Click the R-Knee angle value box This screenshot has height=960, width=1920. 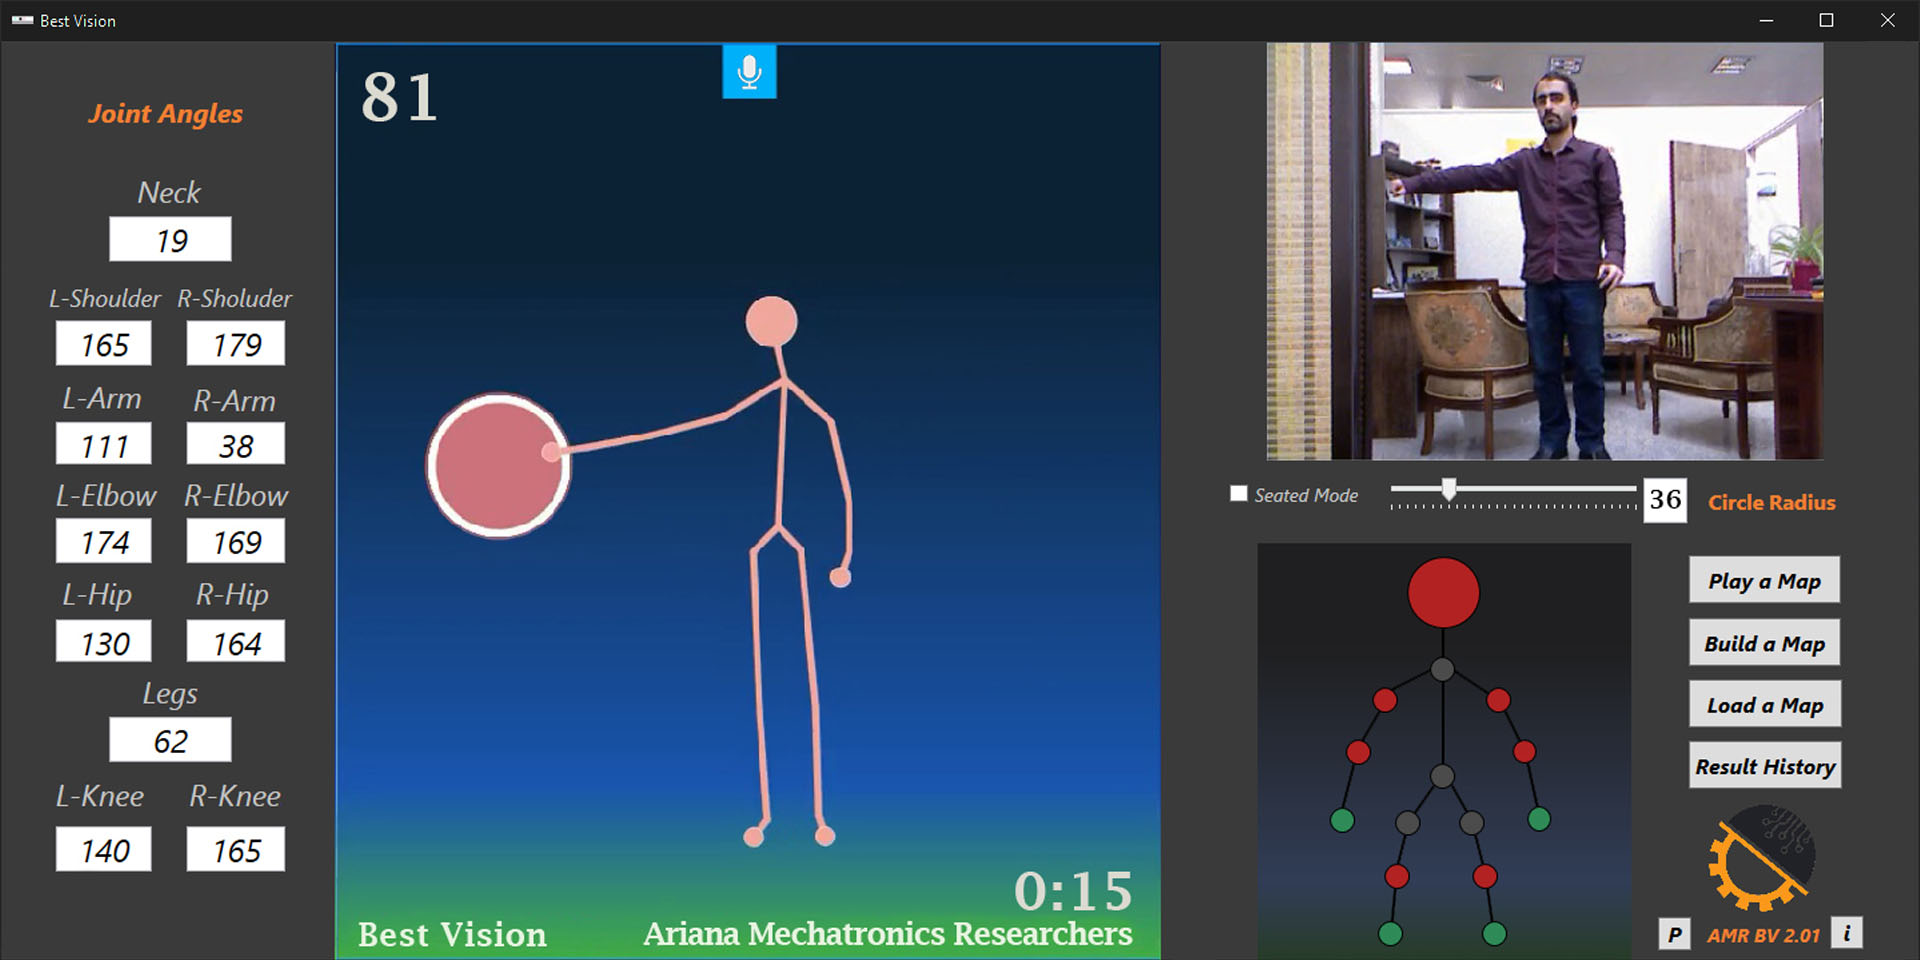[236, 850]
